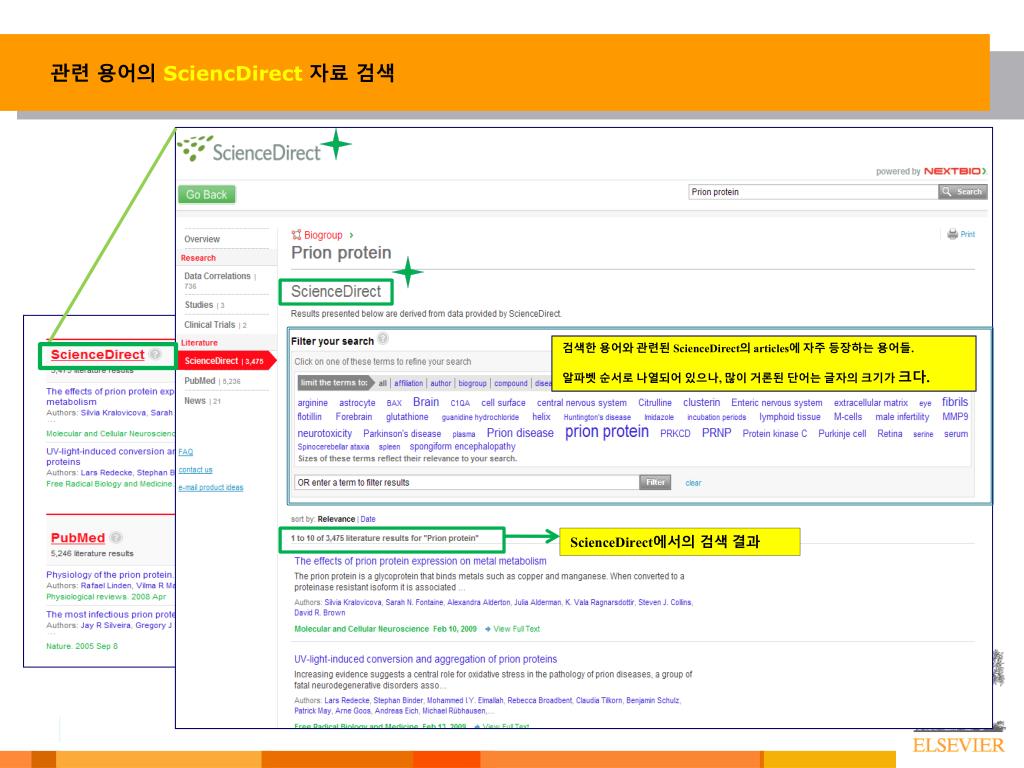Screen dimensions: 1024x768
Task: Click the 'neurotoxicity' filter term
Action: pyautogui.click(x=325, y=434)
